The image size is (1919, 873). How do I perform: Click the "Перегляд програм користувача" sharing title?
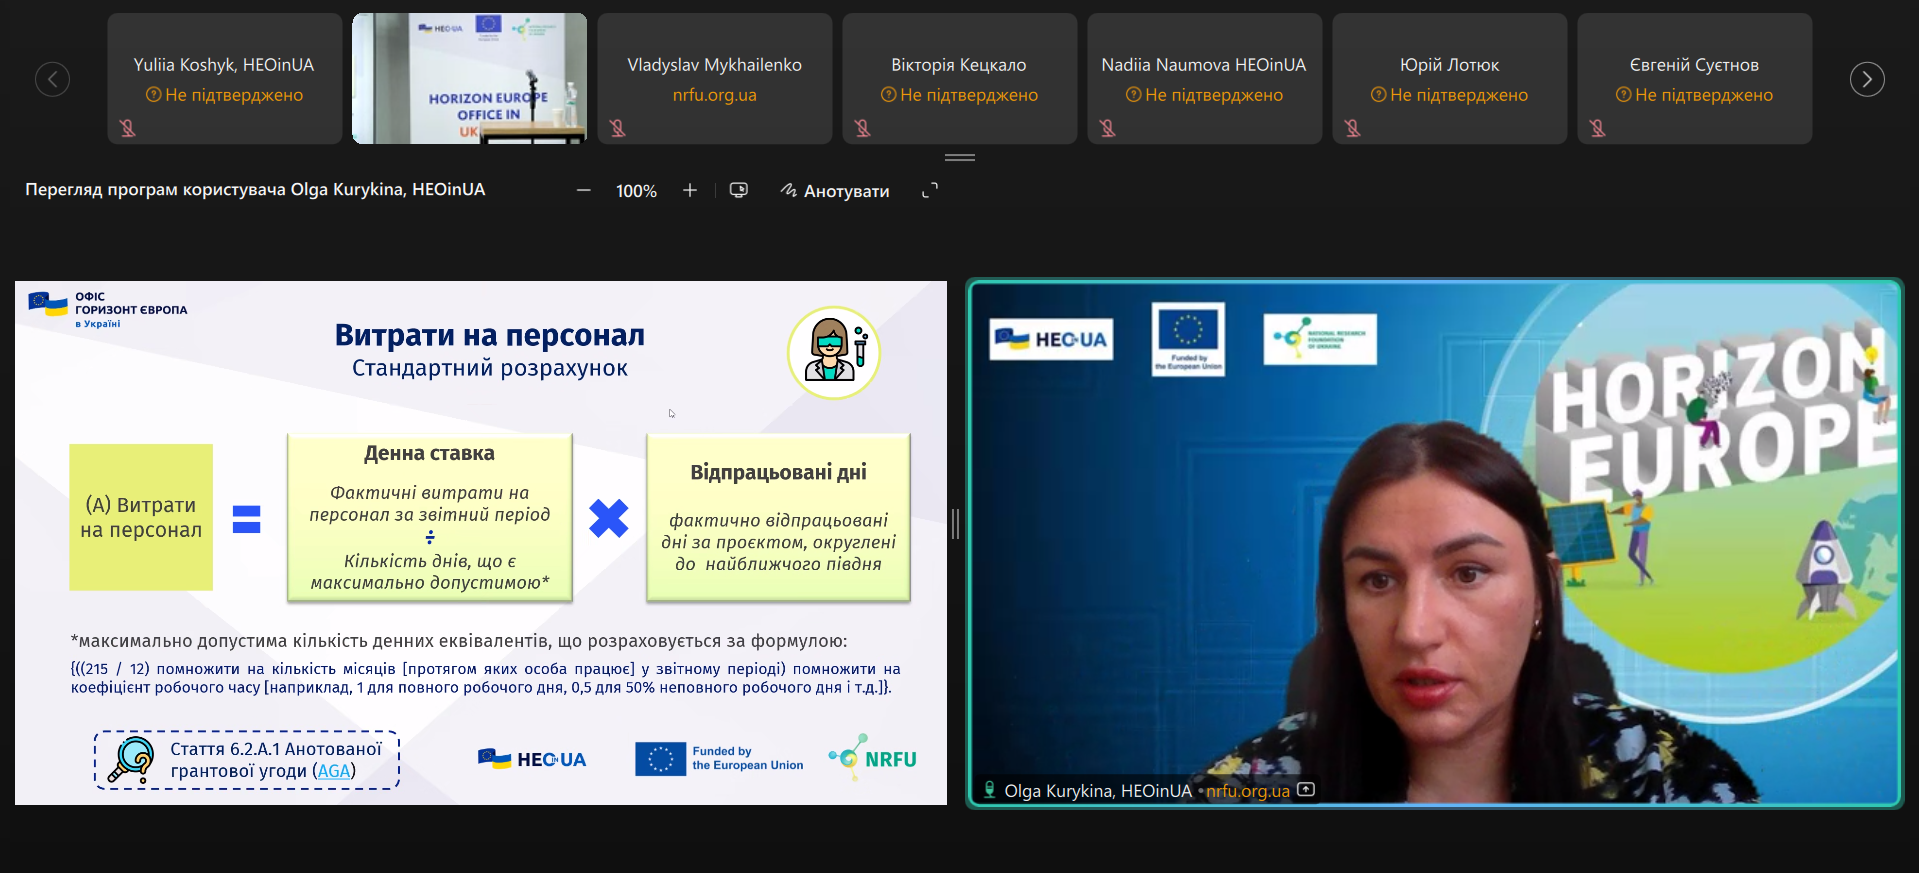pos(255,190)
